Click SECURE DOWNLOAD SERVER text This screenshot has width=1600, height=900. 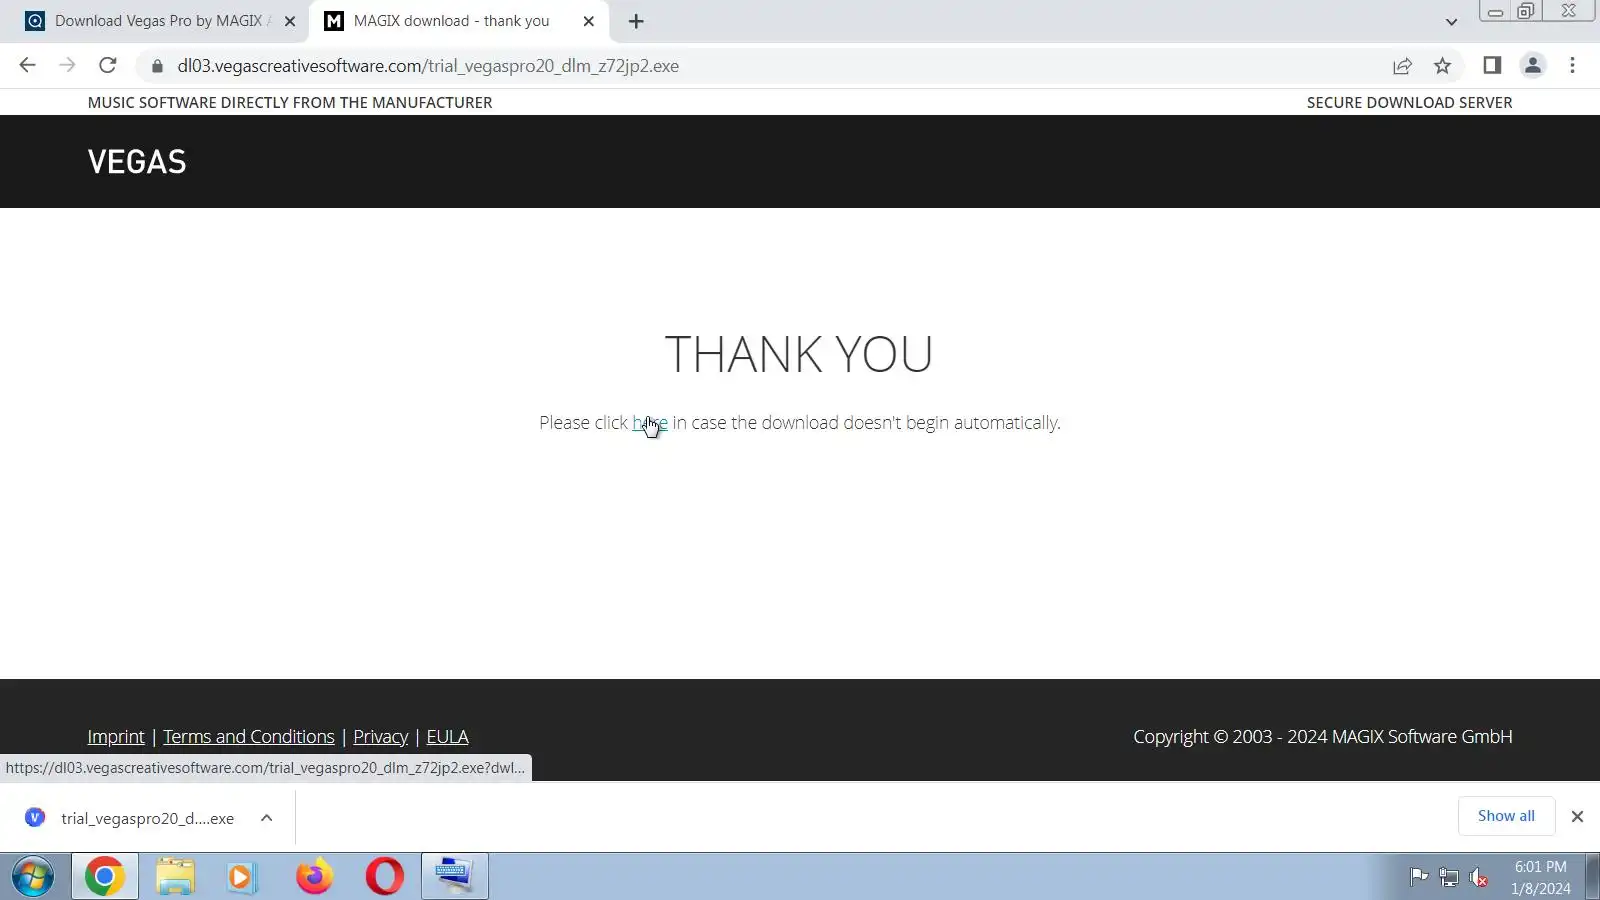pos(1409,102)
